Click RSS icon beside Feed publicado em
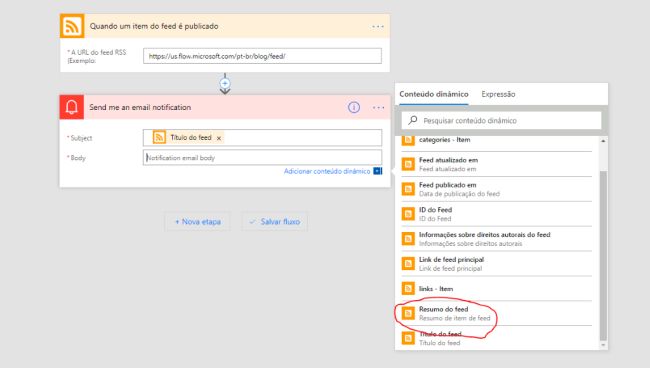 coord(408,189)
